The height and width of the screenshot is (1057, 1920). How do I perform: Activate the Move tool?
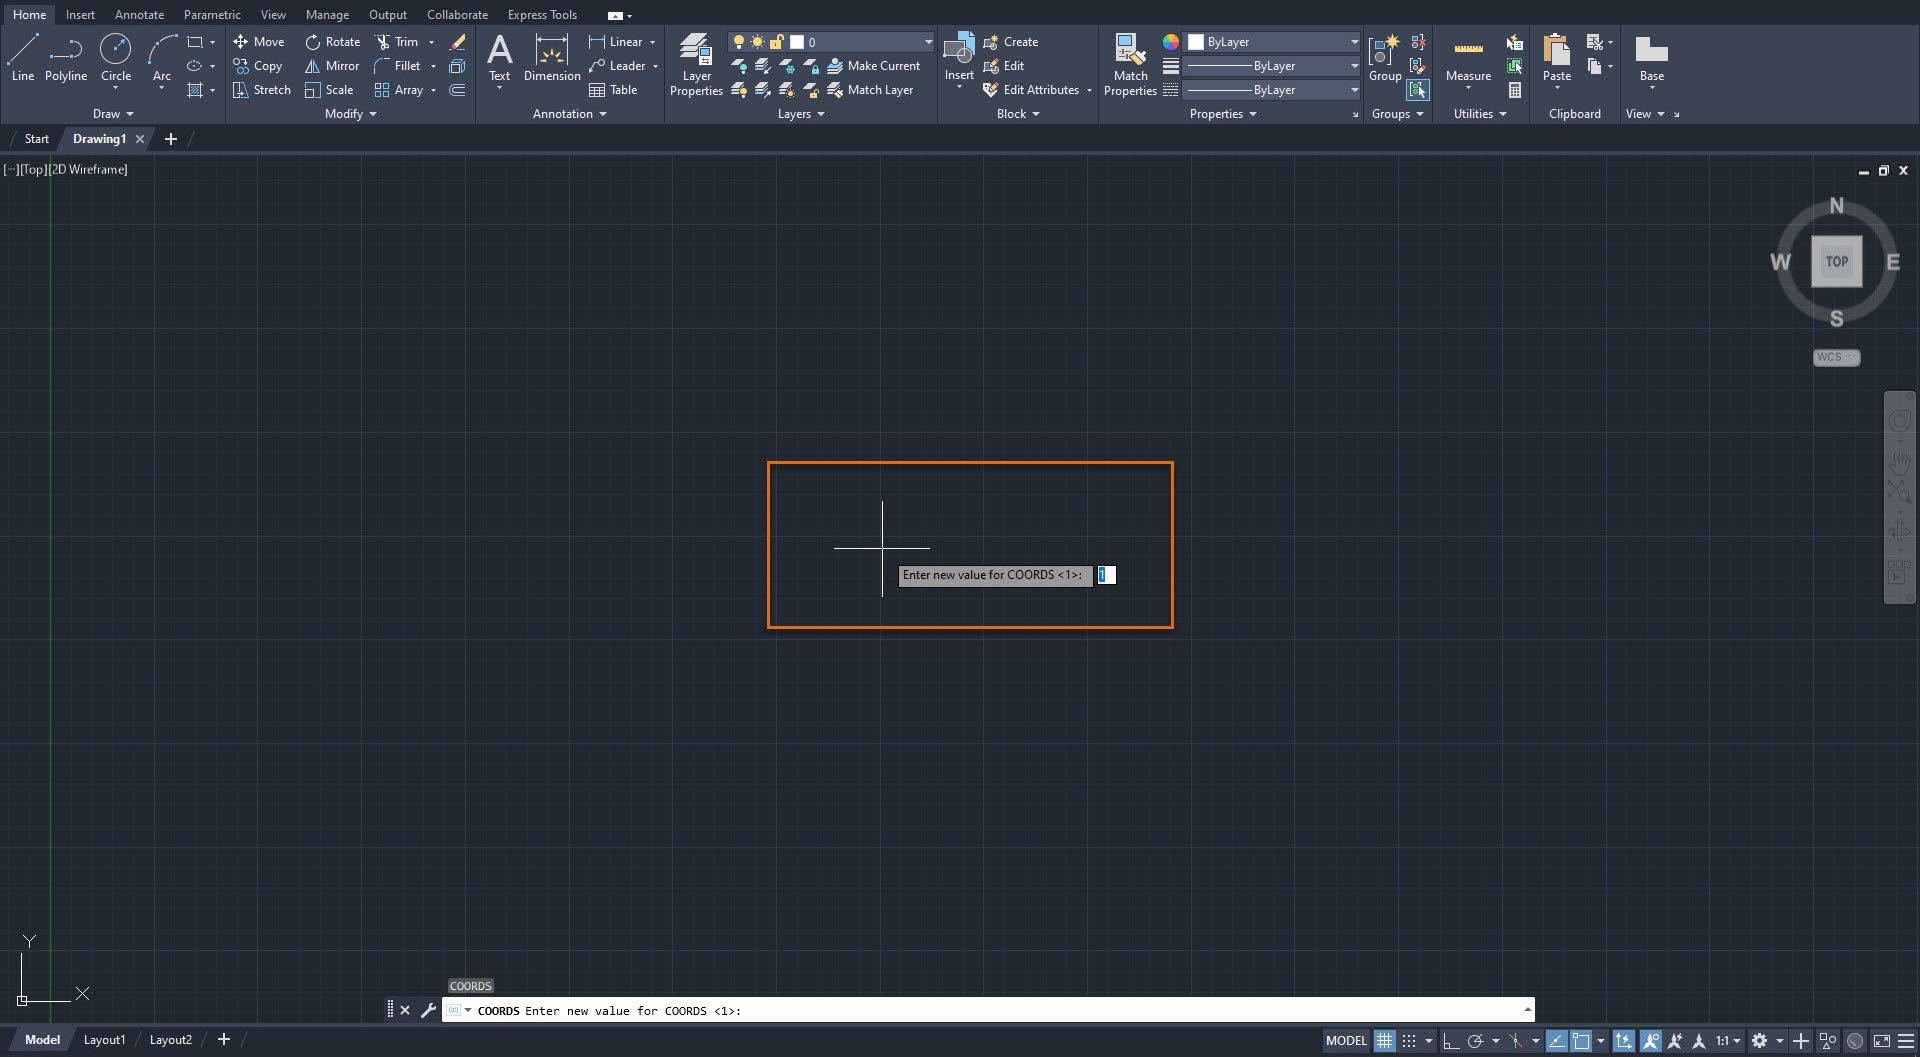[259, 42]
